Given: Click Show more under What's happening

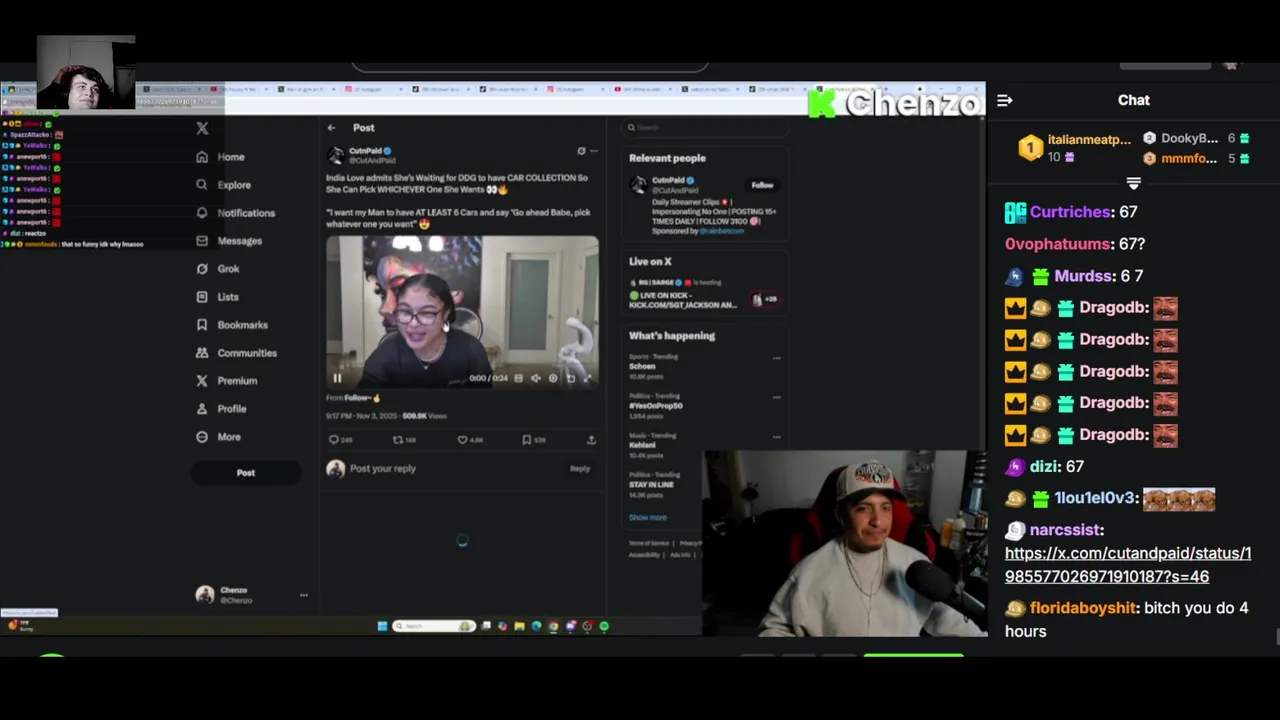Looking at the screenshot, I should coord(648,518).
